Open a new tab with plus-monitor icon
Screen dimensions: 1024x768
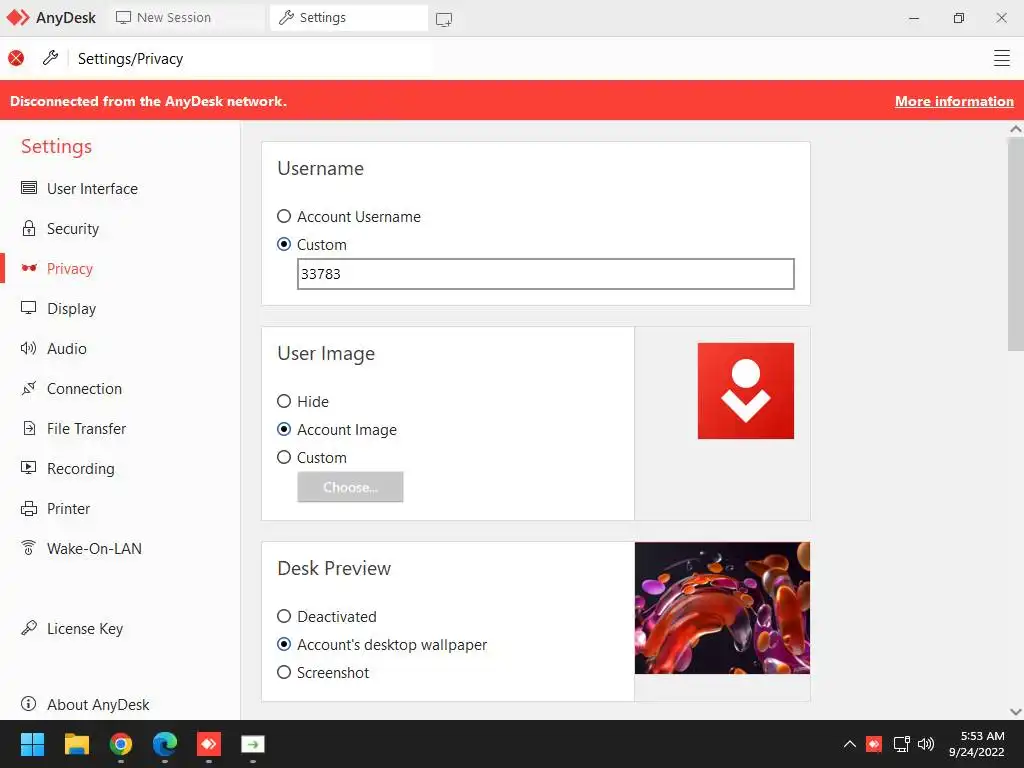444,19
